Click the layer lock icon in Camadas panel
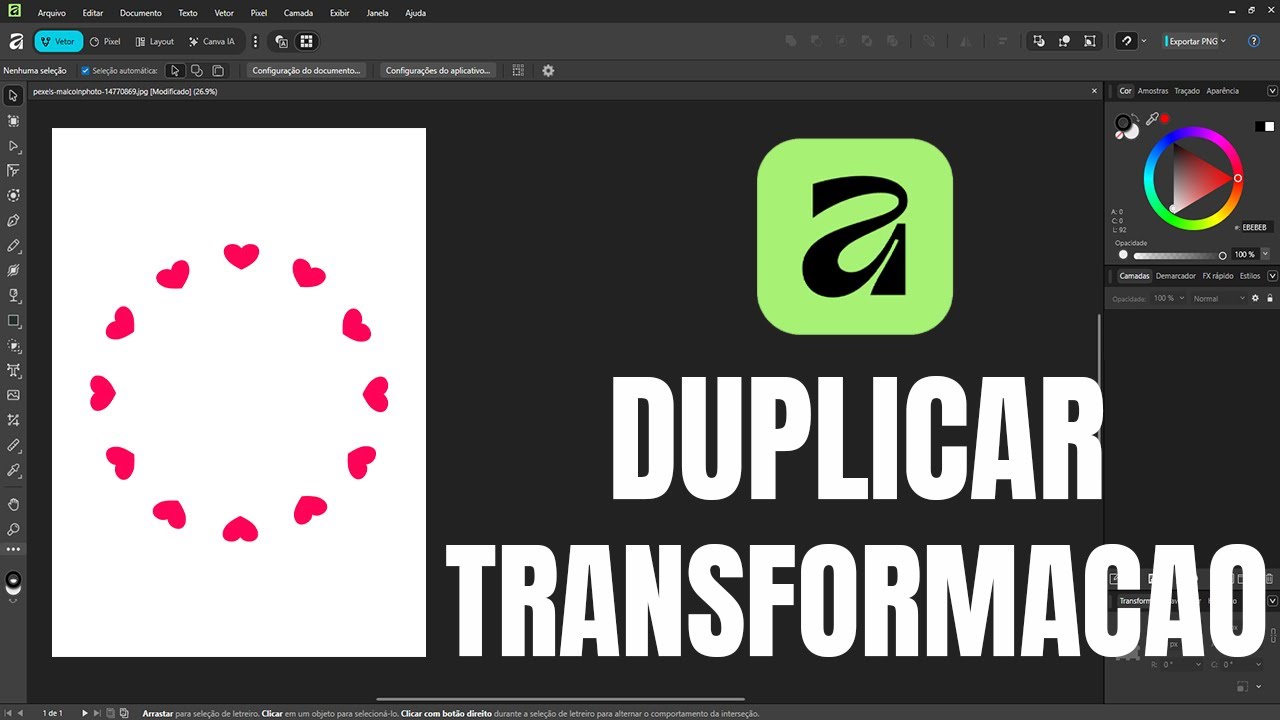1280x720 pixels. coord(1270,298)
